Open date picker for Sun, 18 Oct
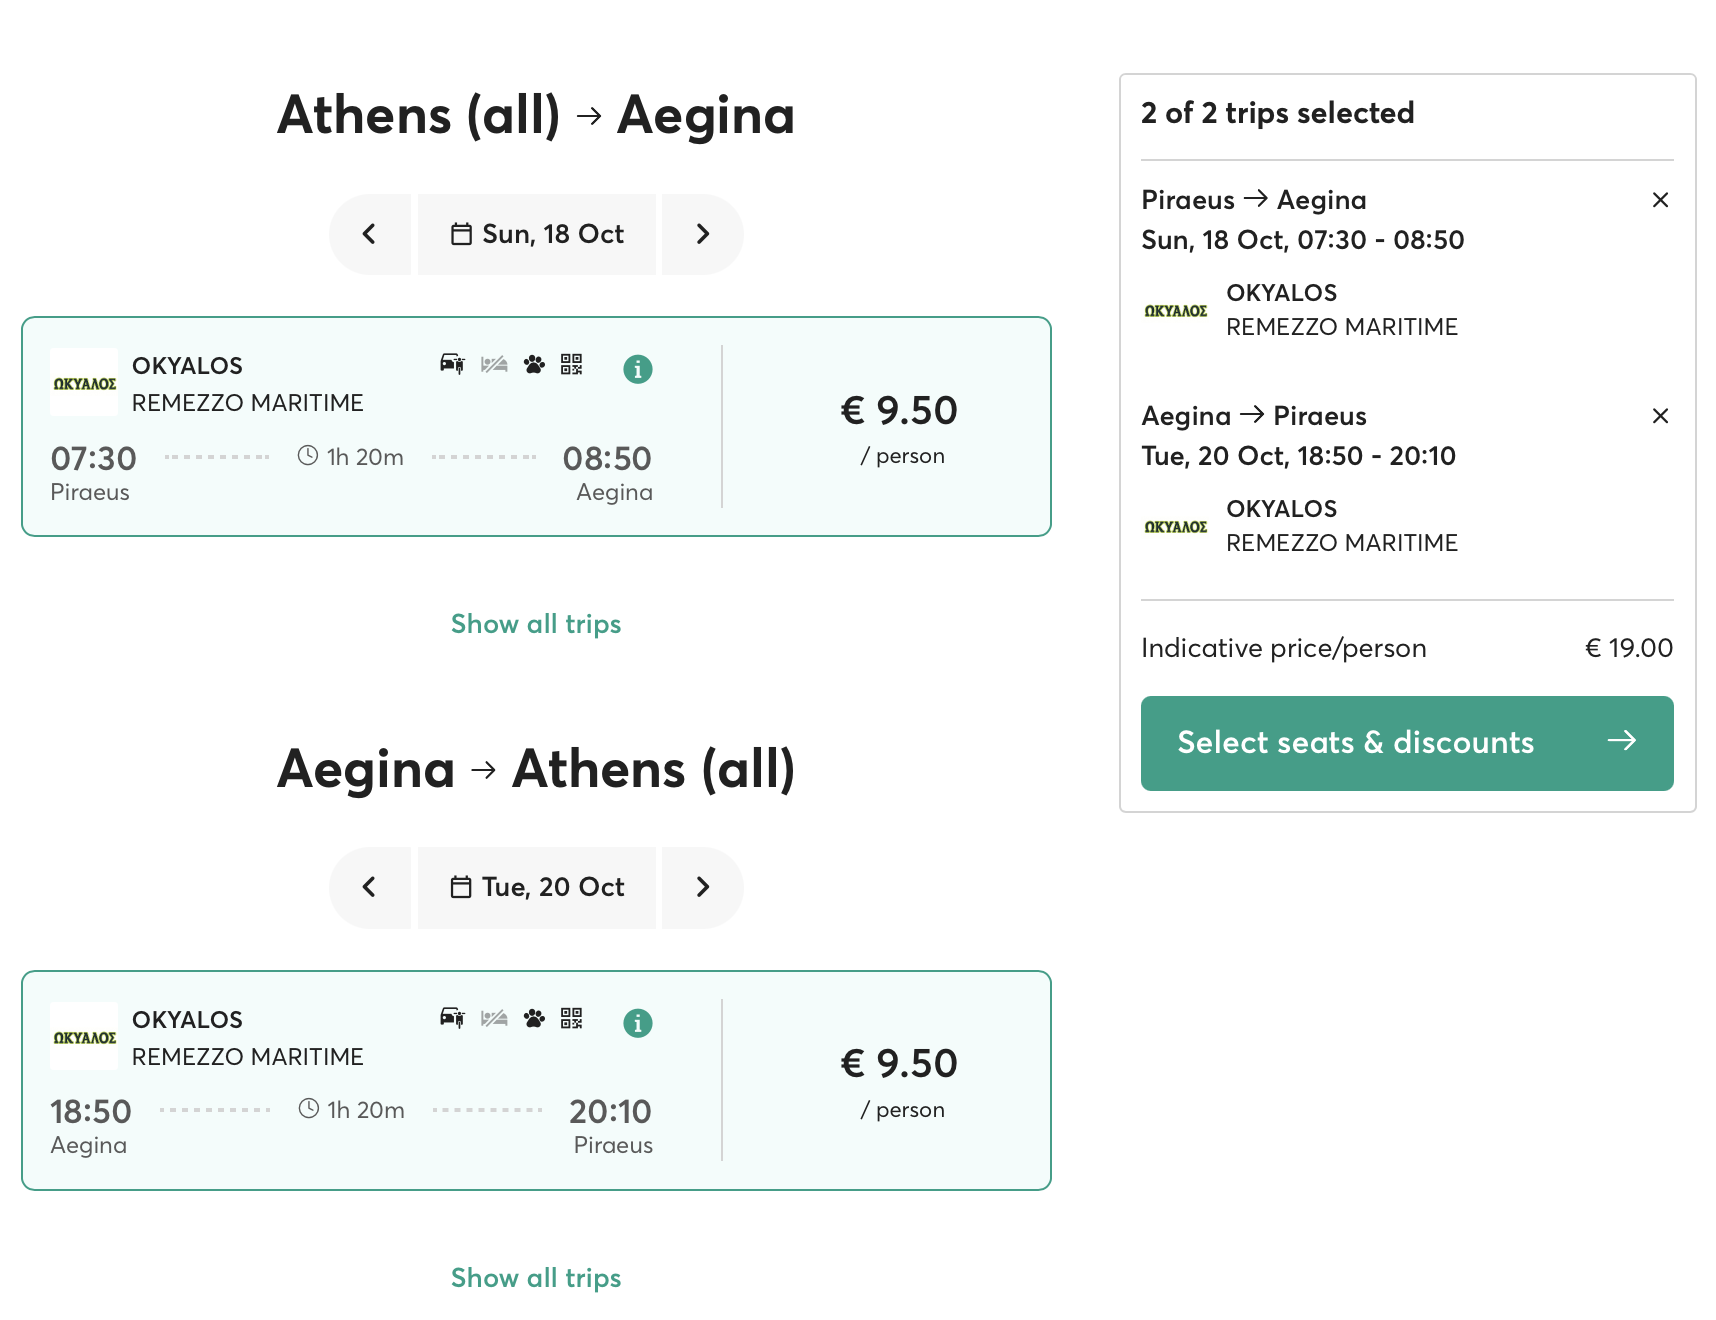 tap(537, 234)
